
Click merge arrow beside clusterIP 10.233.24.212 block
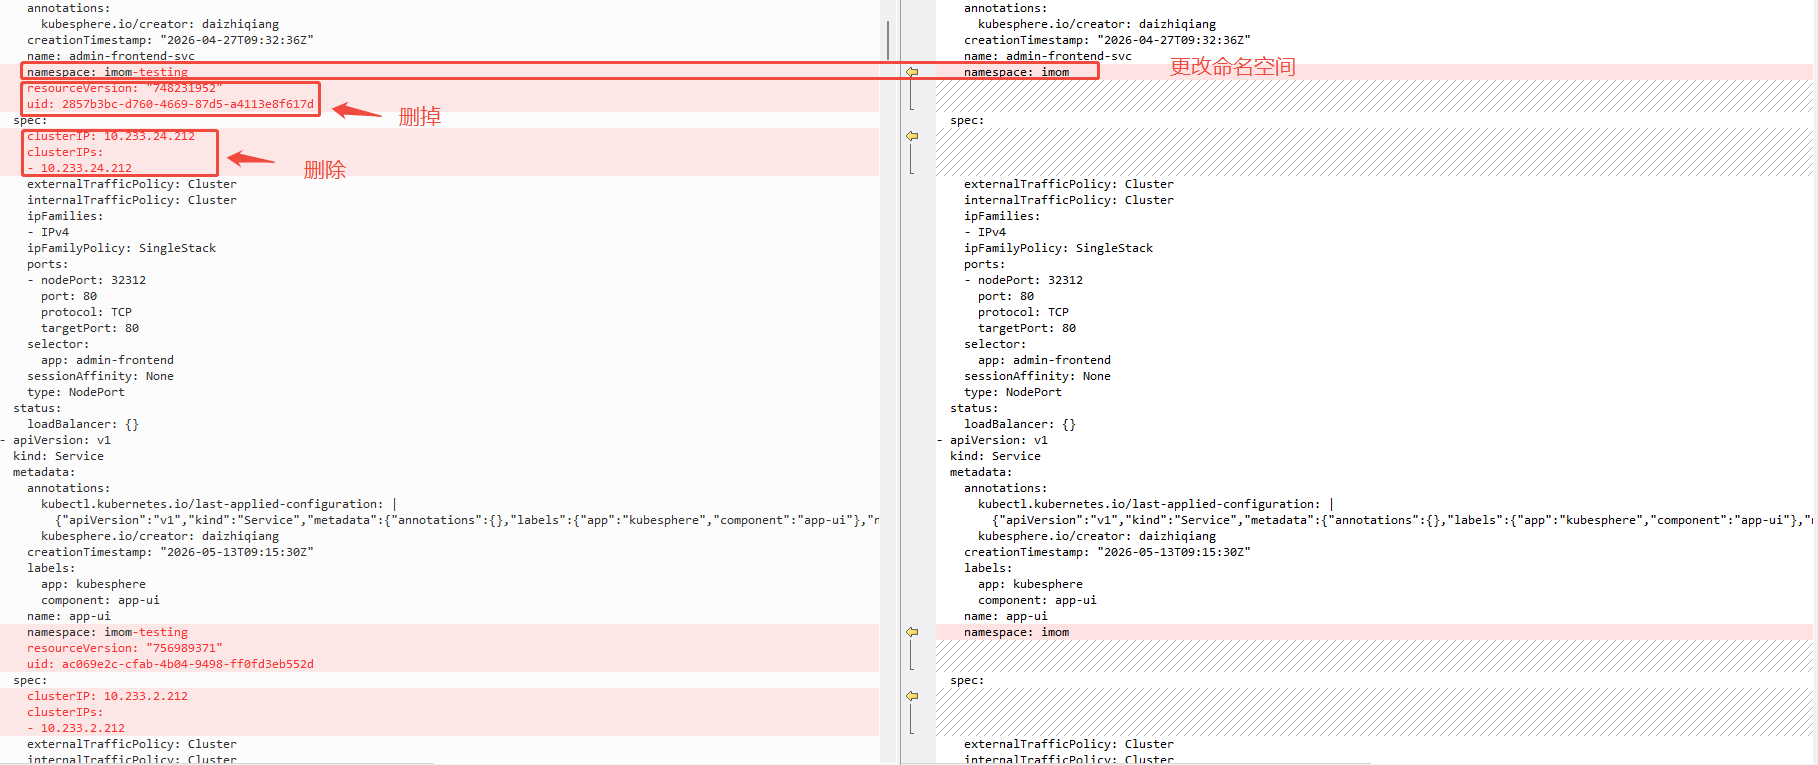[x=912, y=136]
